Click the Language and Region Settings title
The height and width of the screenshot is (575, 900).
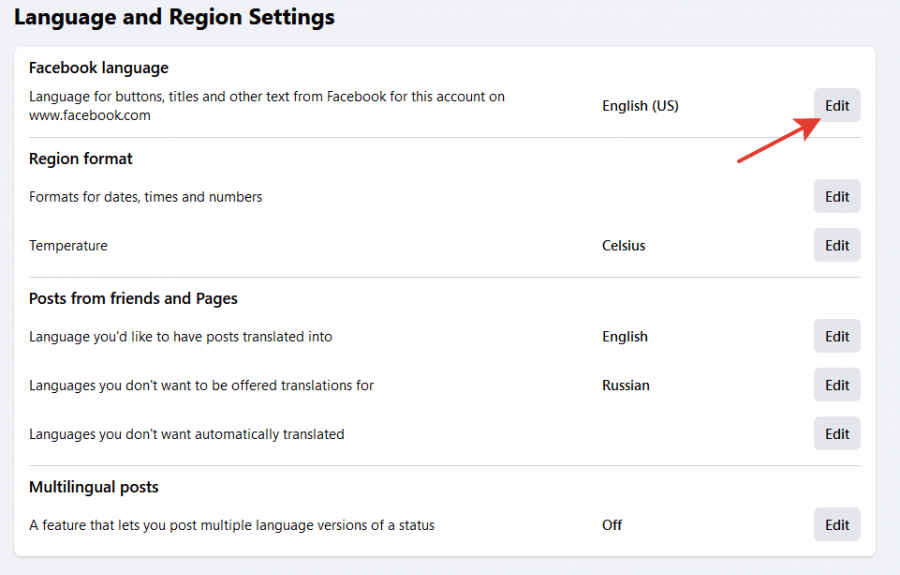(x=174, y=17)
